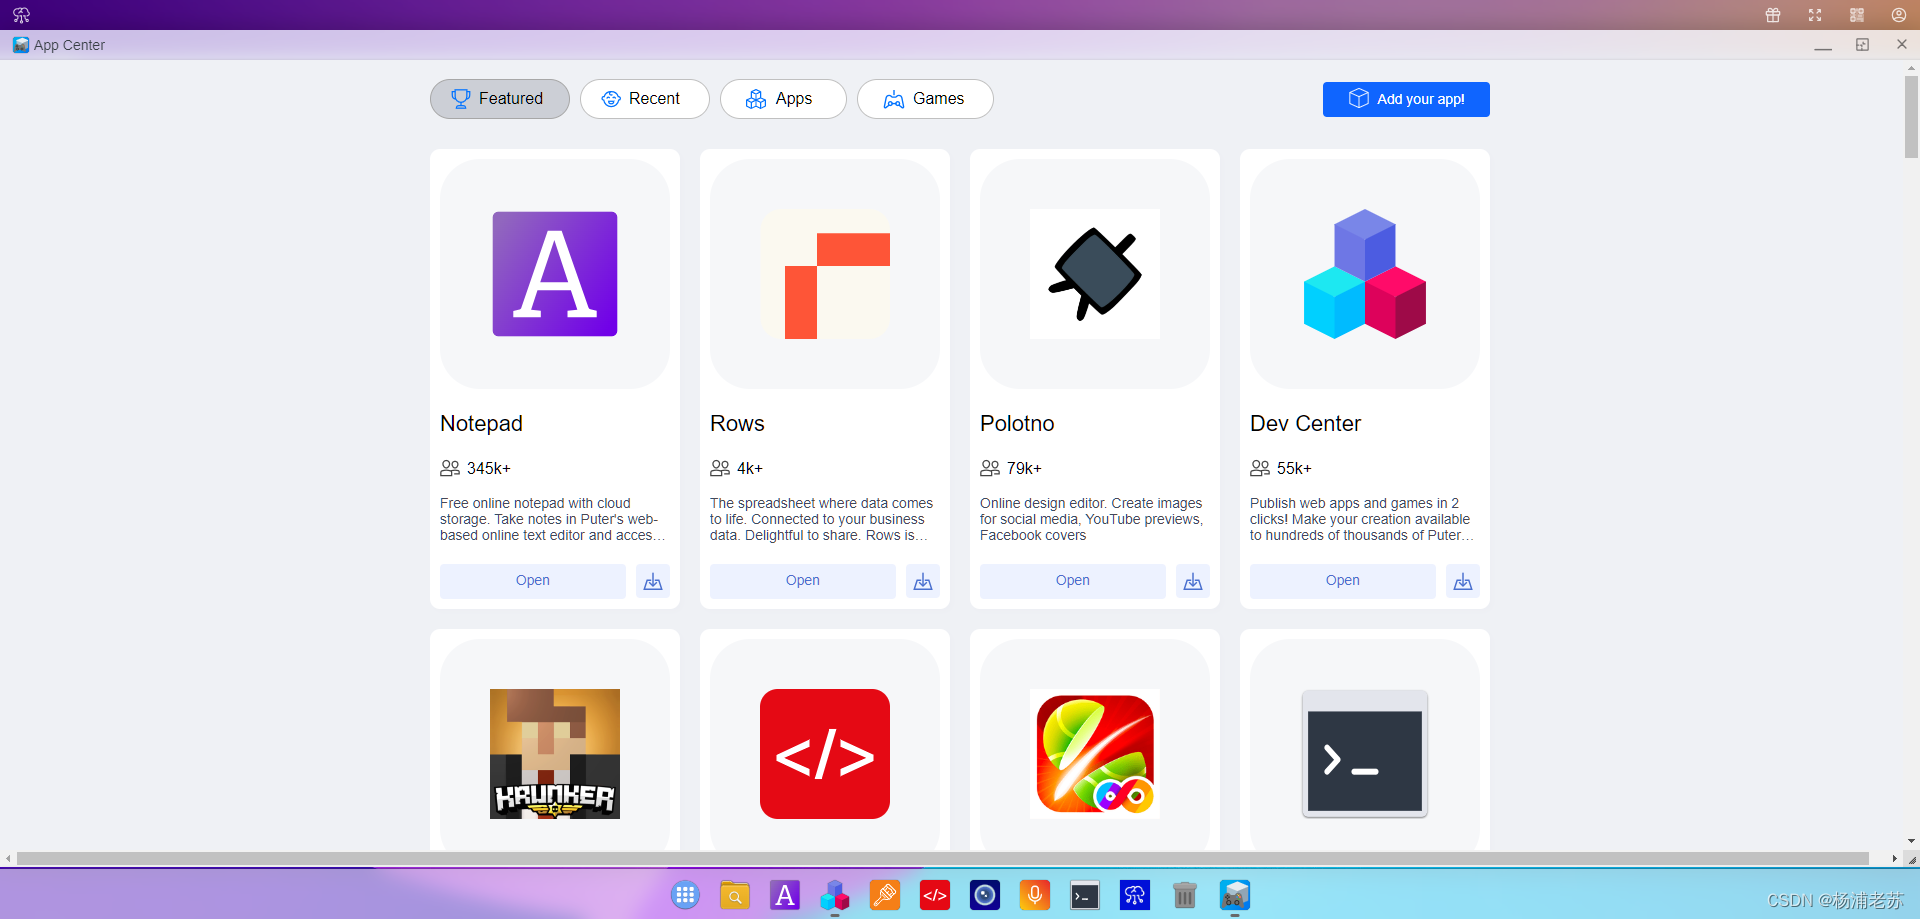Image resolution: width=1920 pixels, height=919 pixels.
Task: Open Dev Center via its Open button
Action: pos(1343,581)
